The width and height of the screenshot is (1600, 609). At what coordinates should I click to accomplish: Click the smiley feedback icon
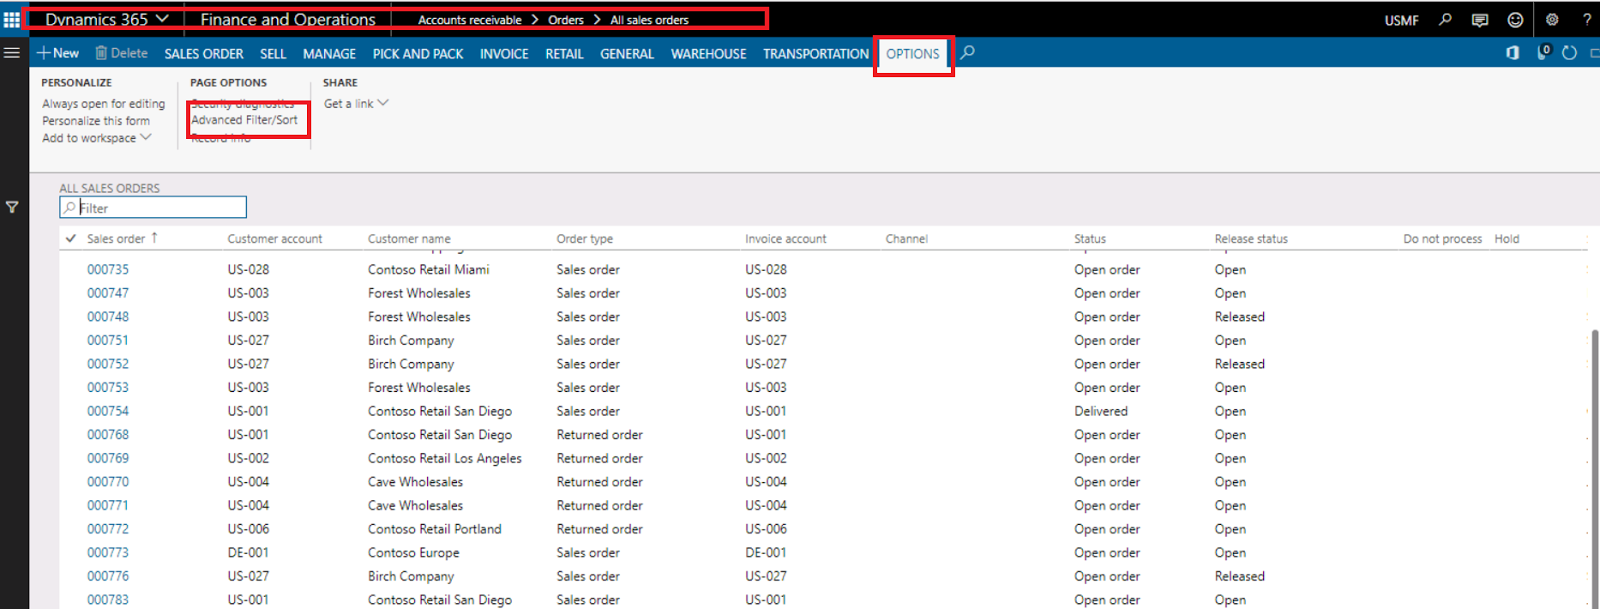click(x=1515, y=19)
